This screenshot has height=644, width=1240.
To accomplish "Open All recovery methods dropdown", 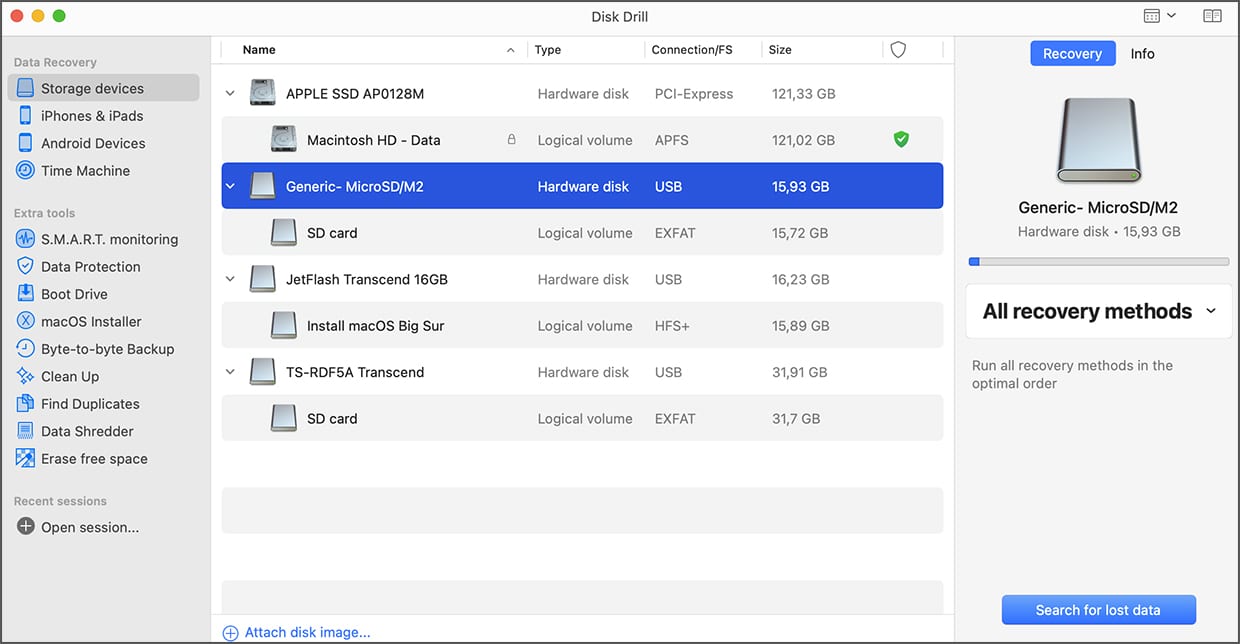I will pos(1099,311).
